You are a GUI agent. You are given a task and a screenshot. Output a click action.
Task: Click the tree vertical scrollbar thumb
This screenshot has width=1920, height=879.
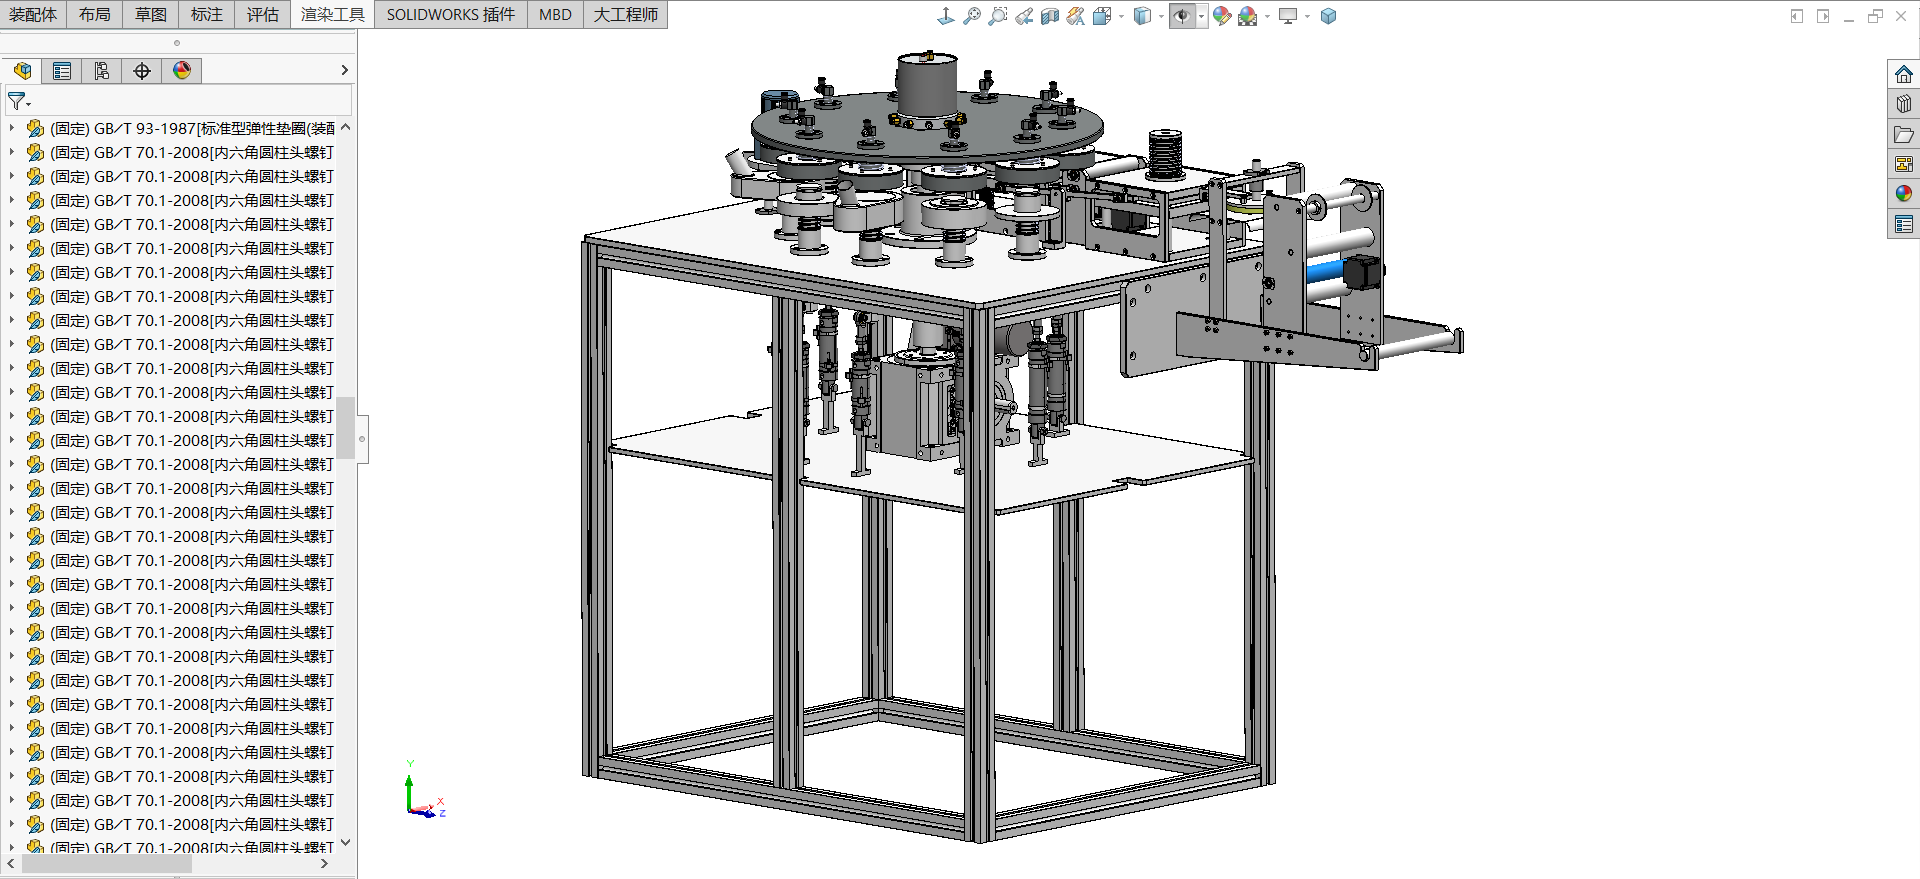pos(345,427)
